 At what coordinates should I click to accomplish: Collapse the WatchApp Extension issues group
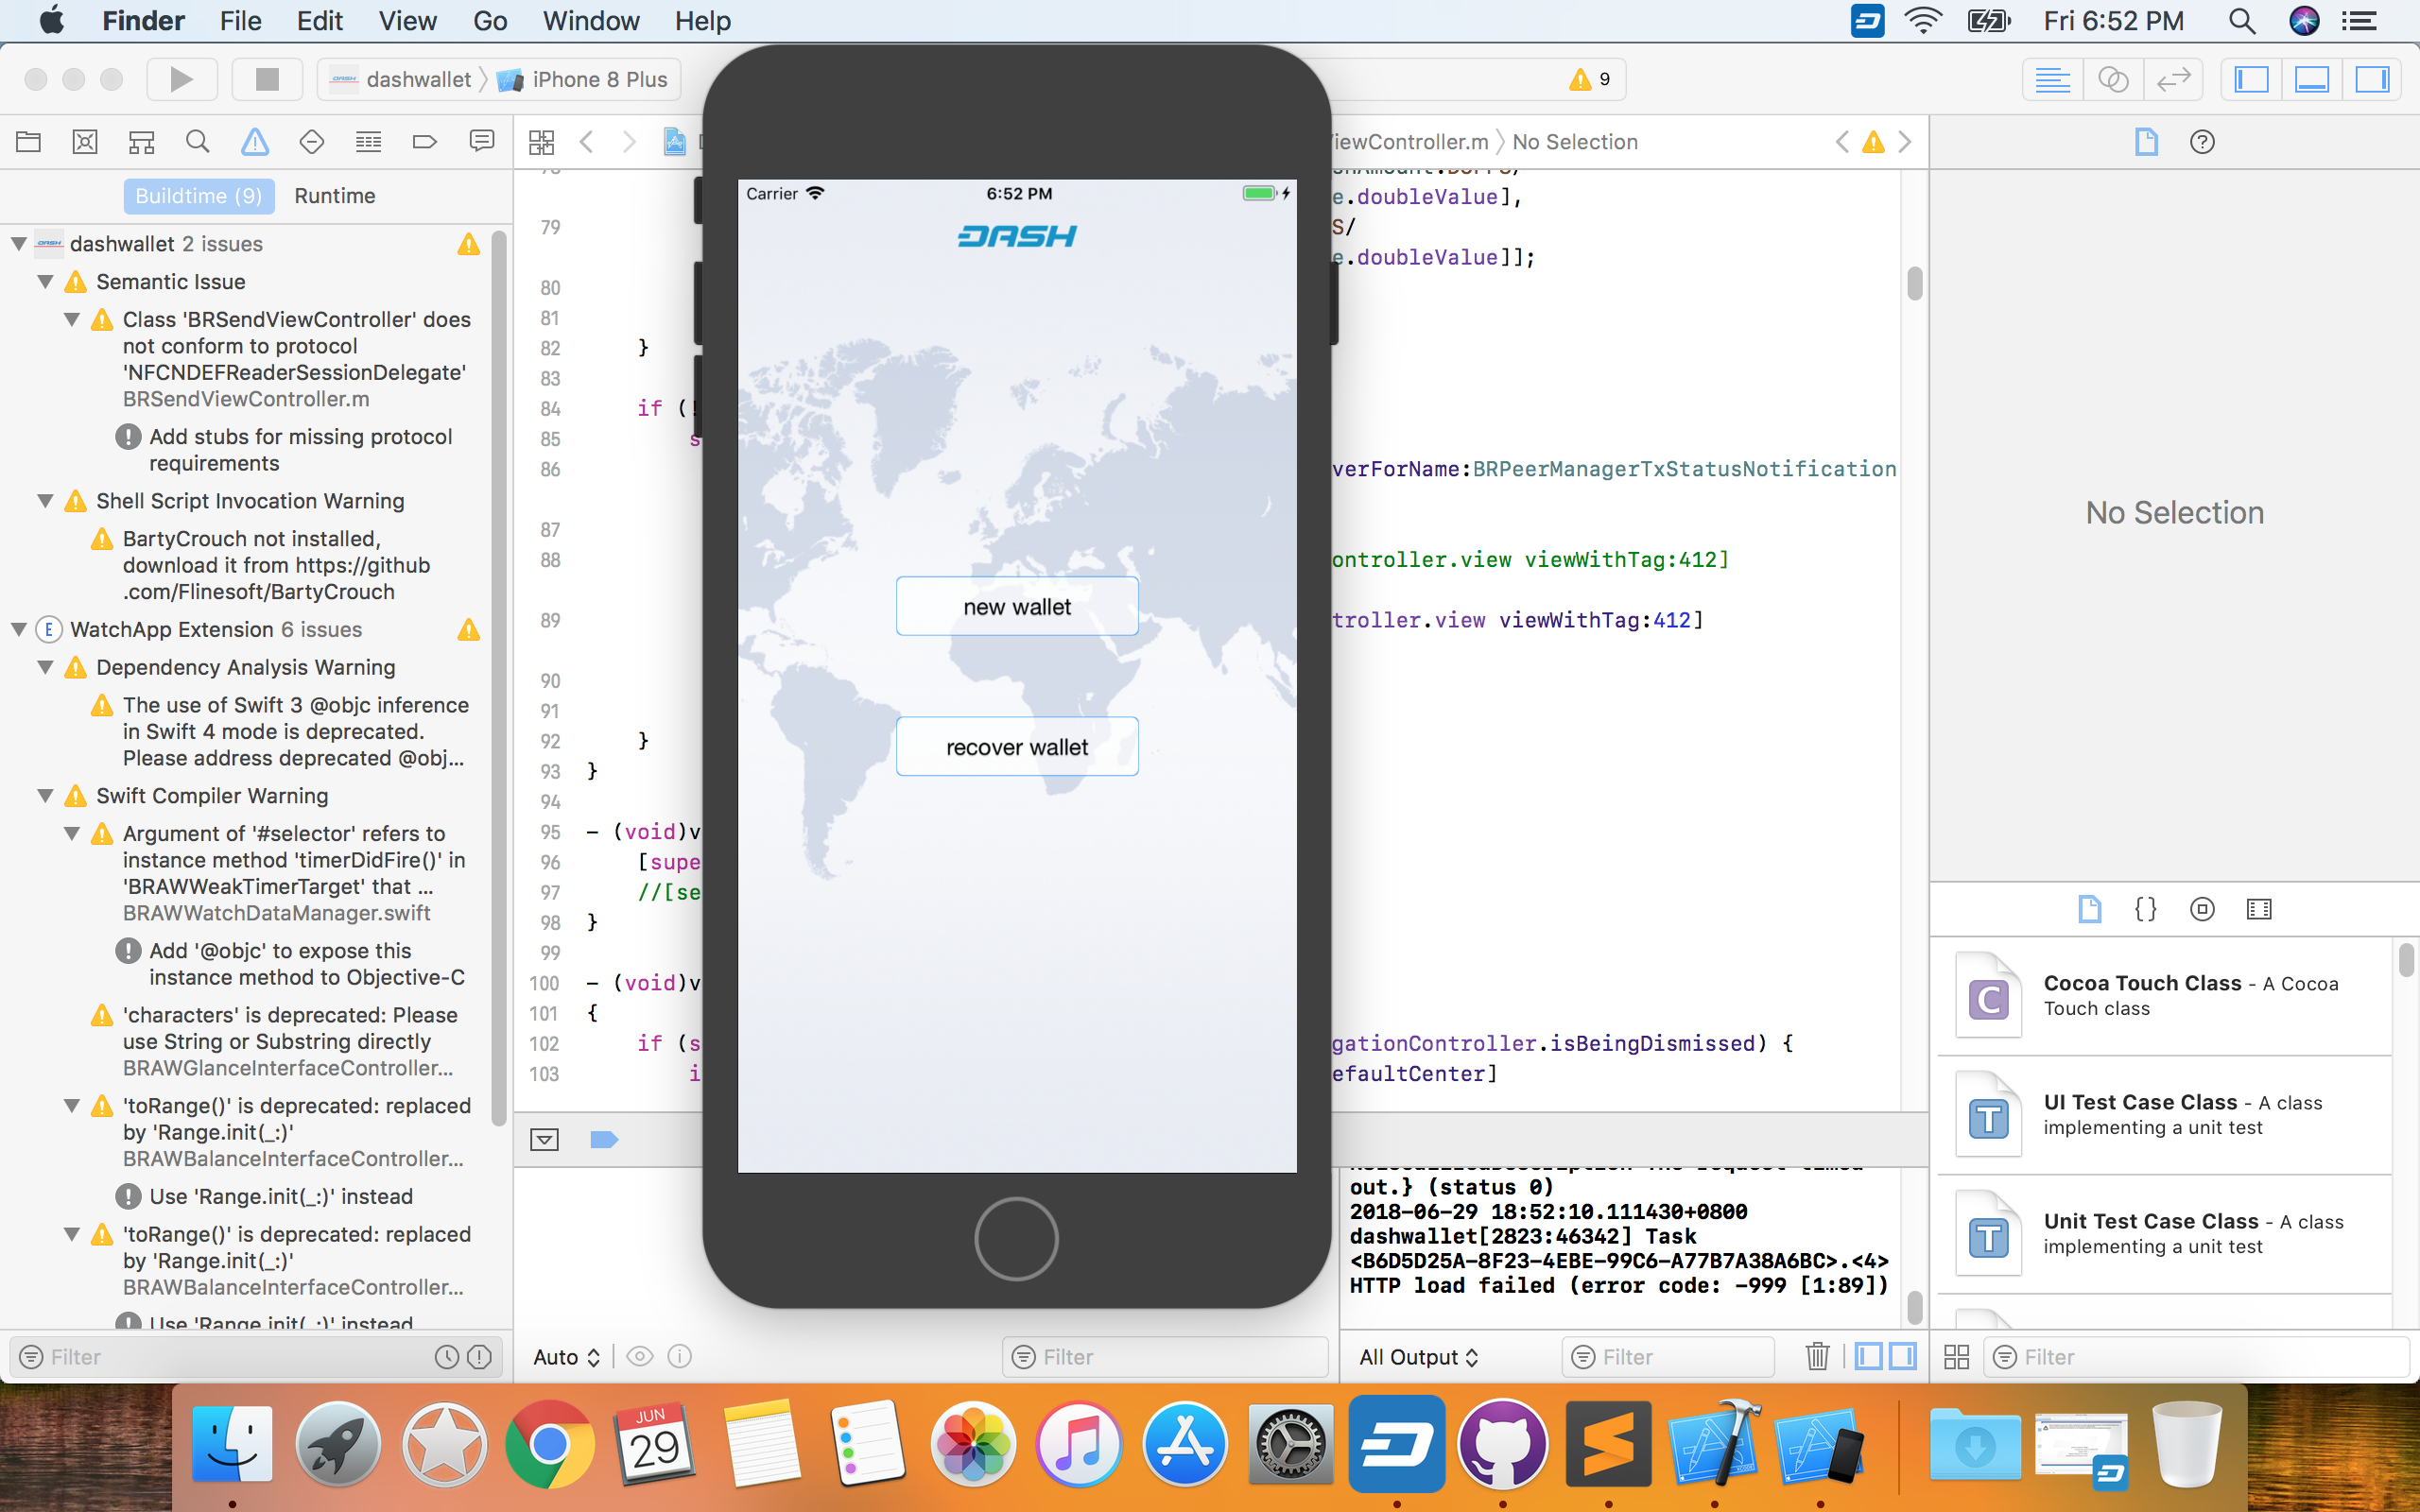coord(19,629)
